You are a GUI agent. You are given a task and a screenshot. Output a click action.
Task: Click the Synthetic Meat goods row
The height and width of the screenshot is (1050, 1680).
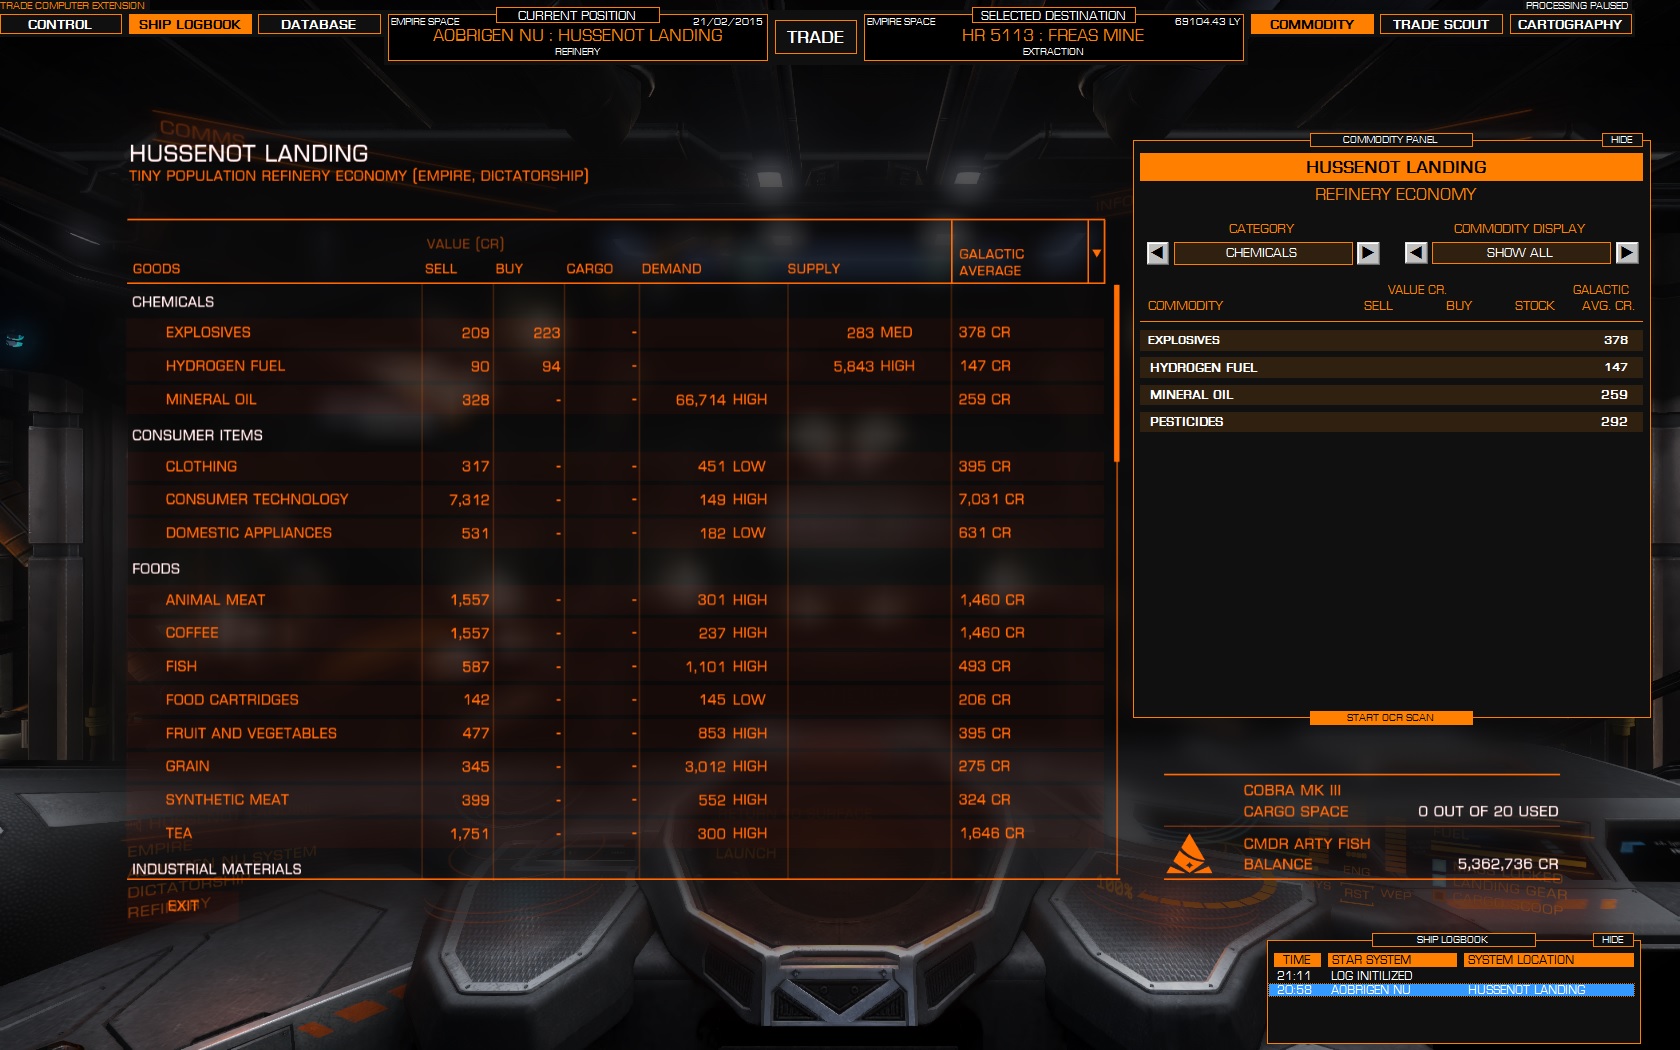click(615, 800)
